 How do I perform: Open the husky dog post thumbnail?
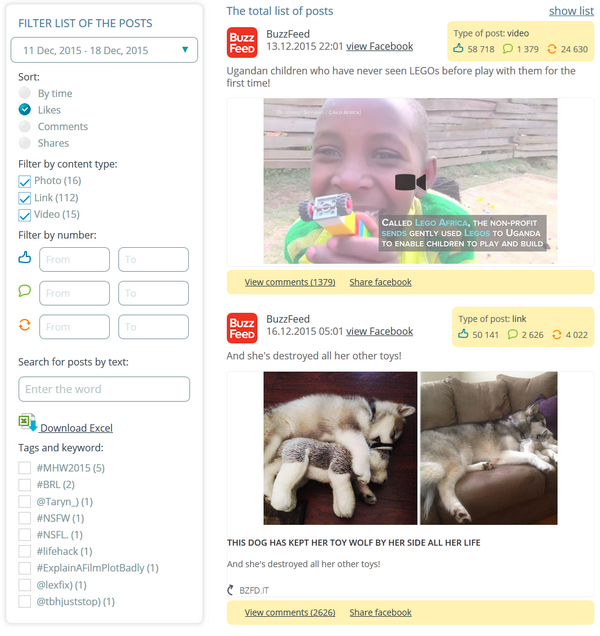pyautogui.click(x=411, y=448)
